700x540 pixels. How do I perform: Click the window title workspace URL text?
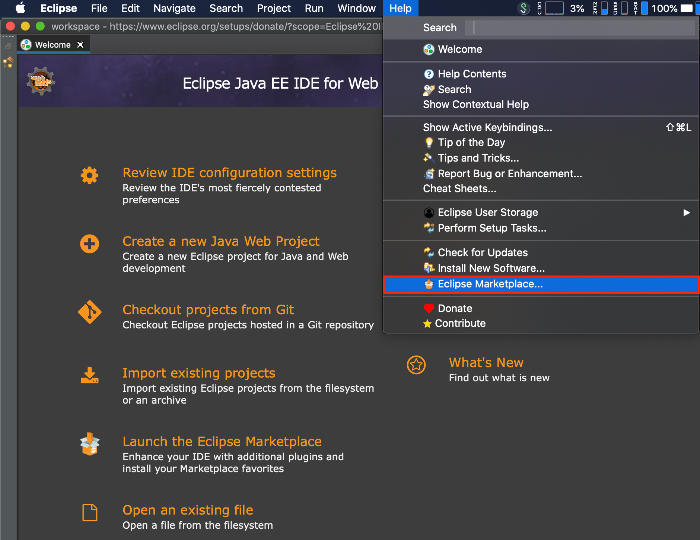[216, 26]
